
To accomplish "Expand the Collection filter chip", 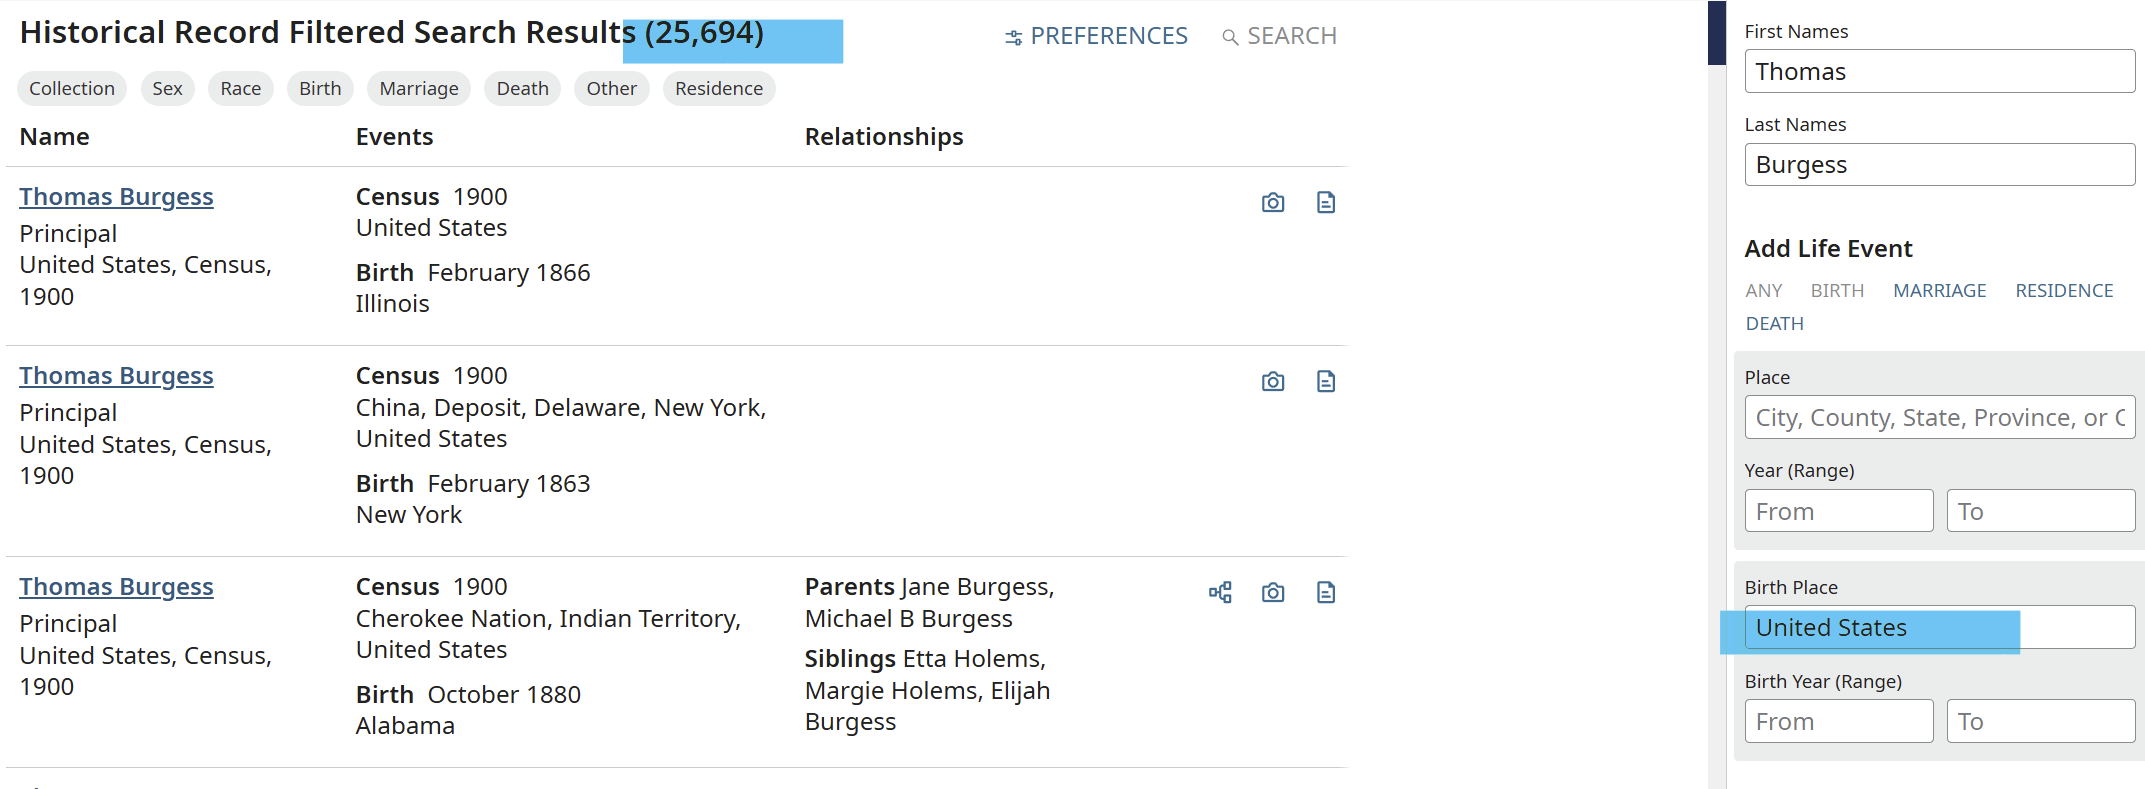I will 72,89.
